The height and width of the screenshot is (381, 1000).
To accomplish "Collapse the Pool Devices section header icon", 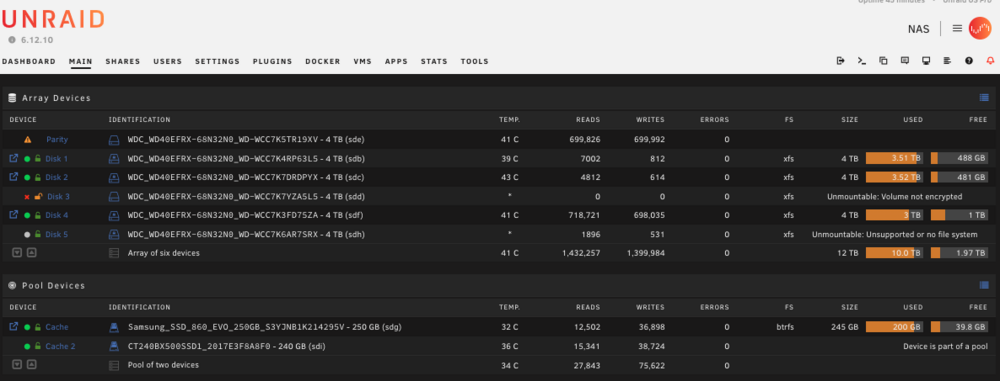I will point(11,285).
